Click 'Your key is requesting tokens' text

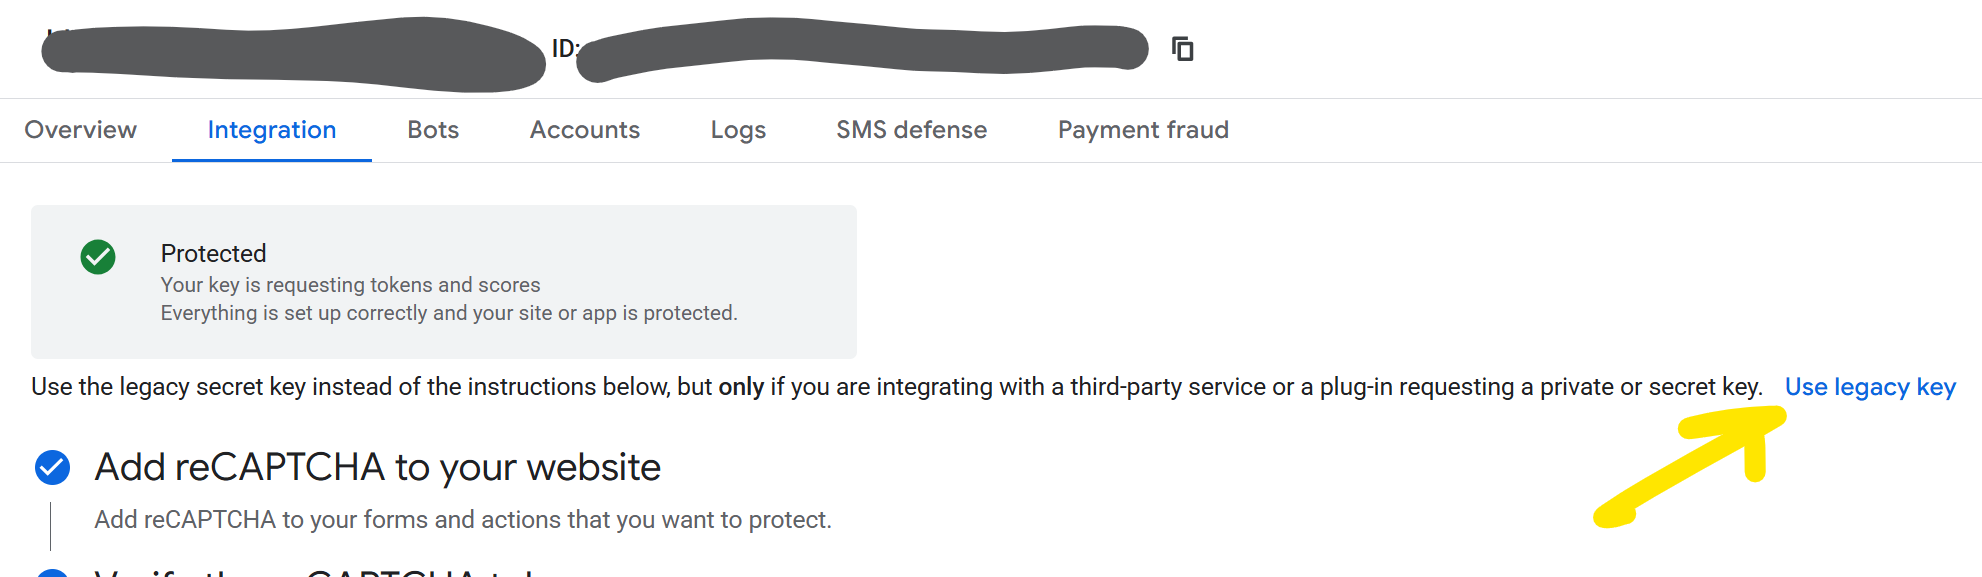click(350, 285)
